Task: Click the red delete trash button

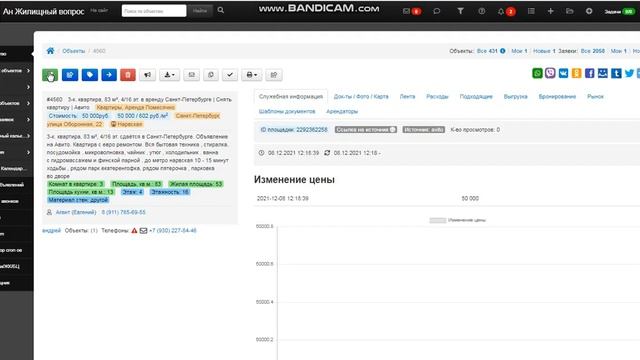Action: coord(128,75)
